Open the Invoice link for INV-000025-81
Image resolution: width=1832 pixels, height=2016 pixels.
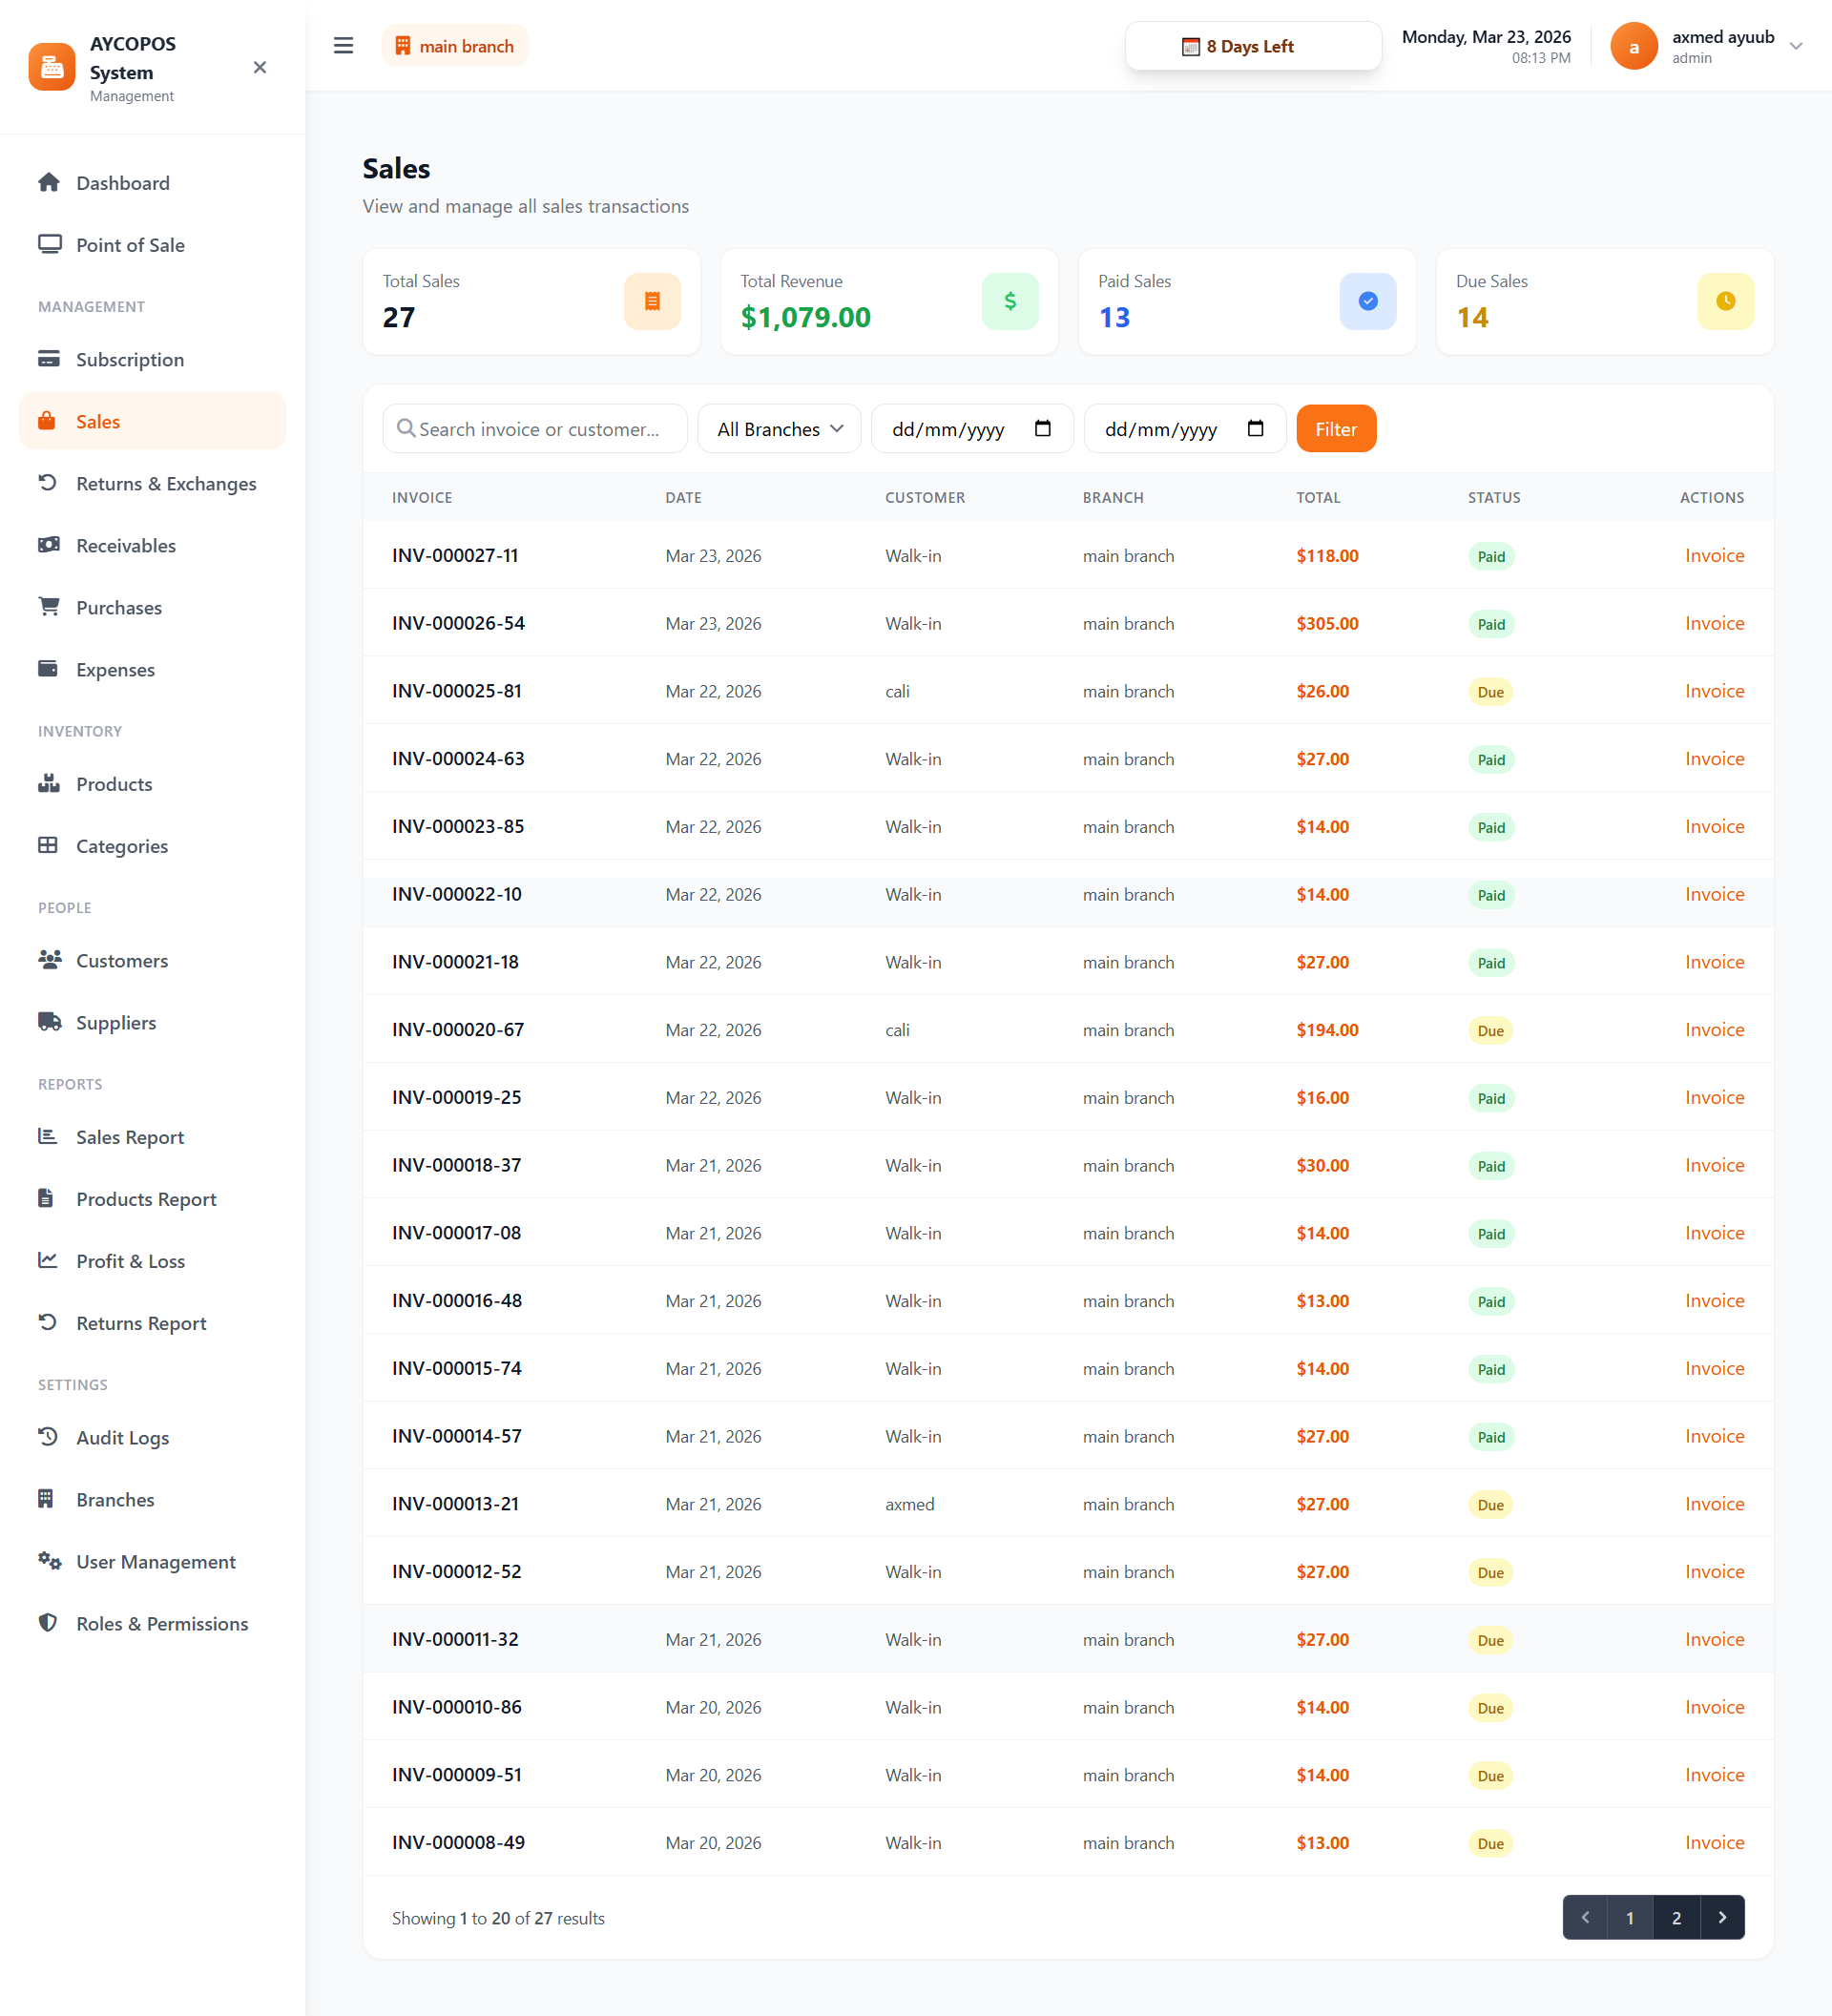click(x=1714, y=691)
